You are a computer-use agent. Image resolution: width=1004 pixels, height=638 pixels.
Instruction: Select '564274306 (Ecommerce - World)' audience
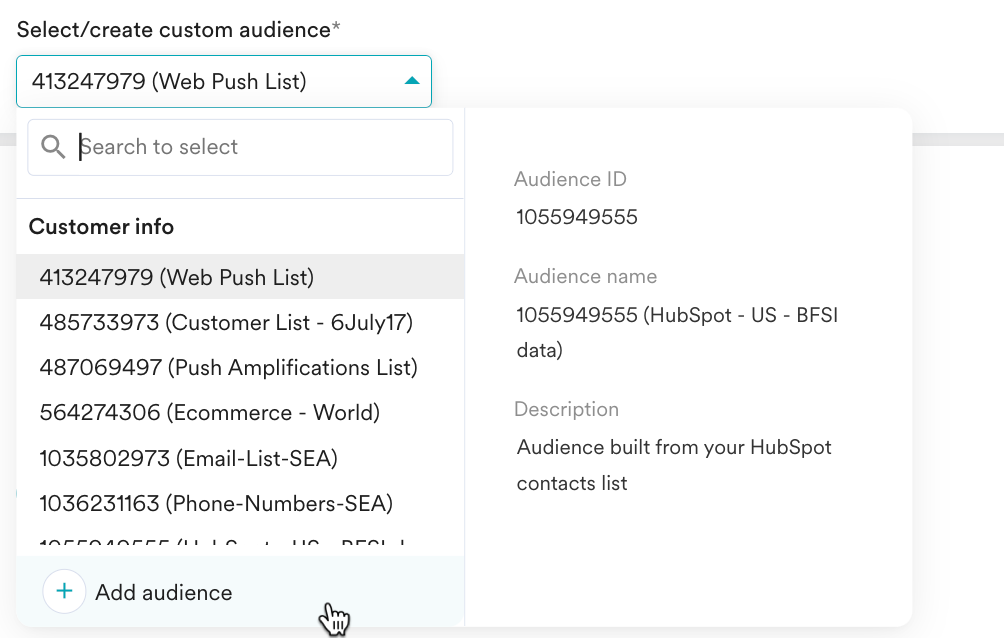pos(210,413)
